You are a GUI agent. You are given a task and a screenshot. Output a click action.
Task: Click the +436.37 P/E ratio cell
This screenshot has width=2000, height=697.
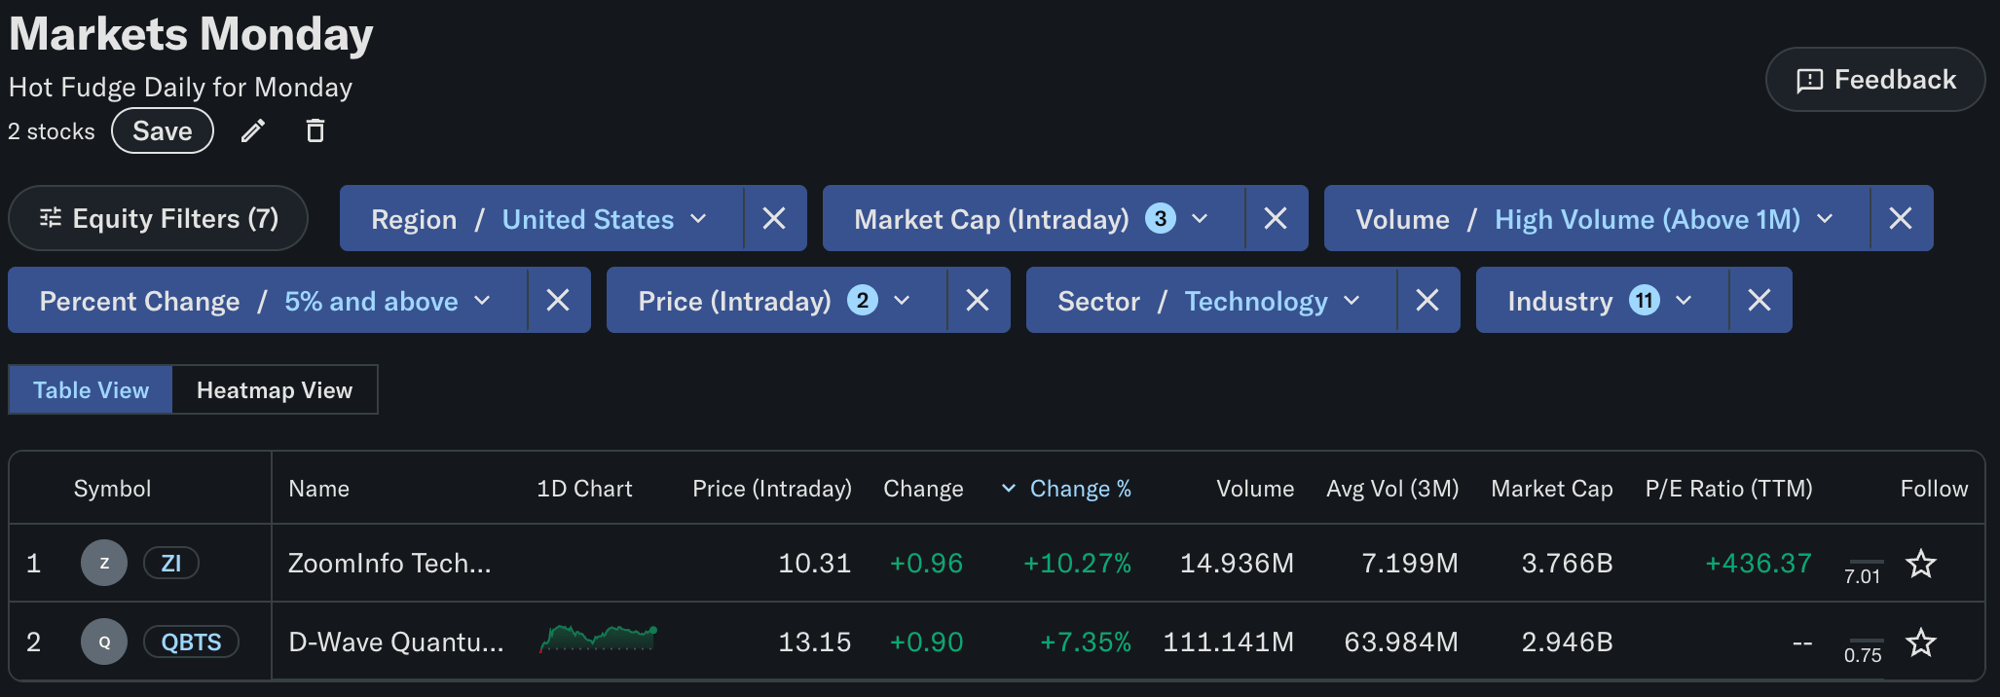(1758, 564)
